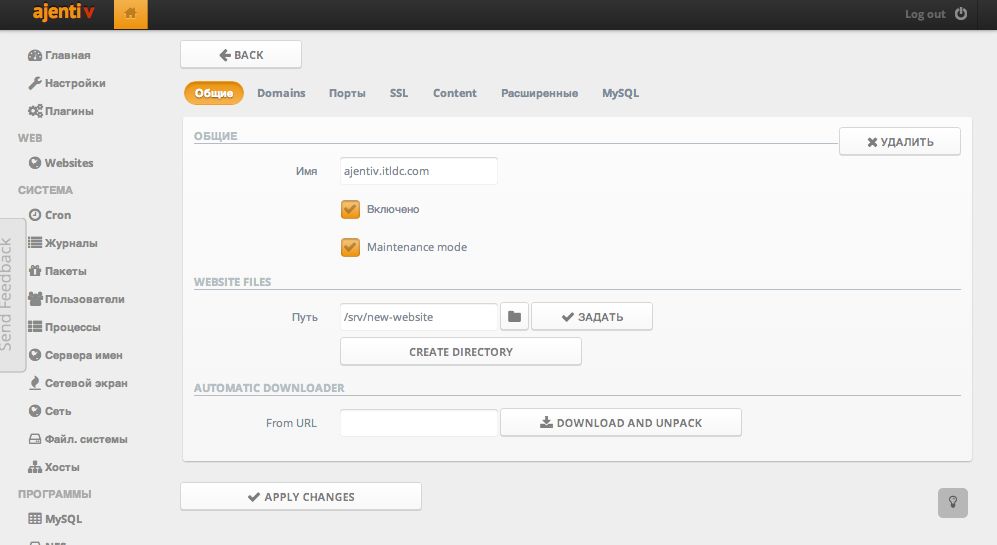This screenshot has width=997, height=545.
Task: Open Пользователи in the sidebar
Action: pos(76,299)
